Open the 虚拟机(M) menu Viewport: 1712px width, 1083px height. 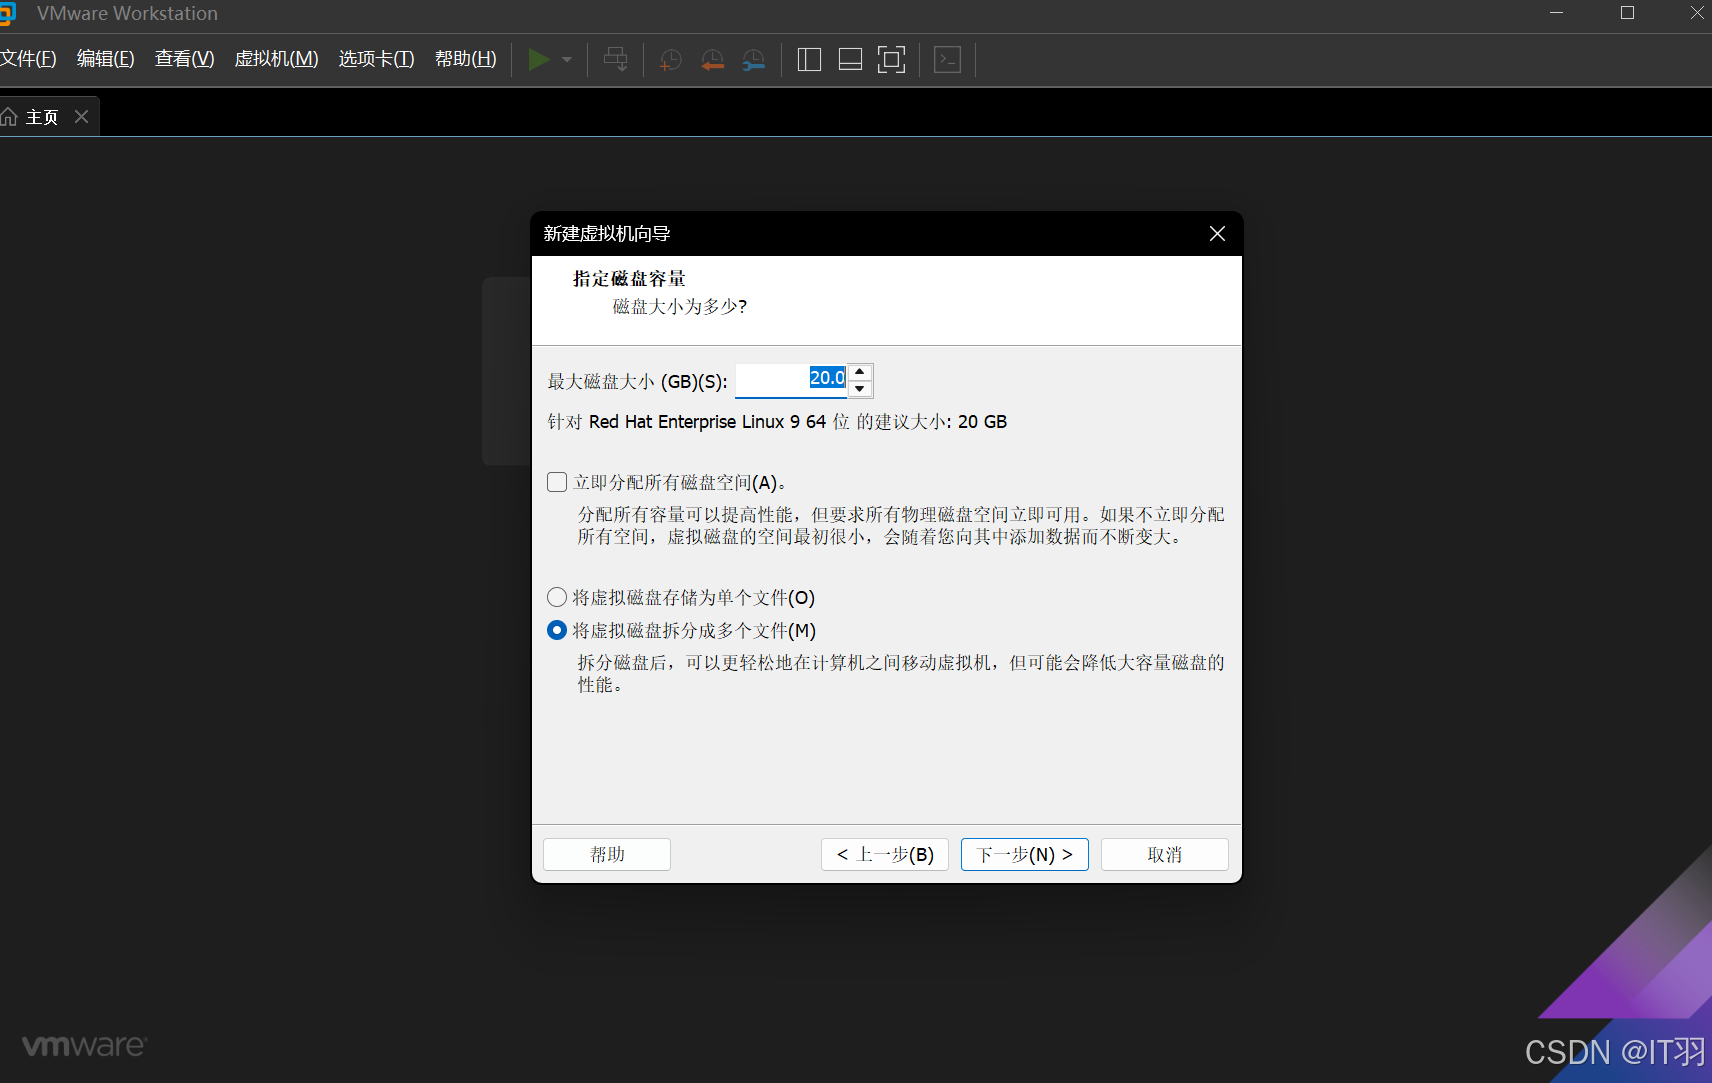pyautogui.click(x=276, y=59)
